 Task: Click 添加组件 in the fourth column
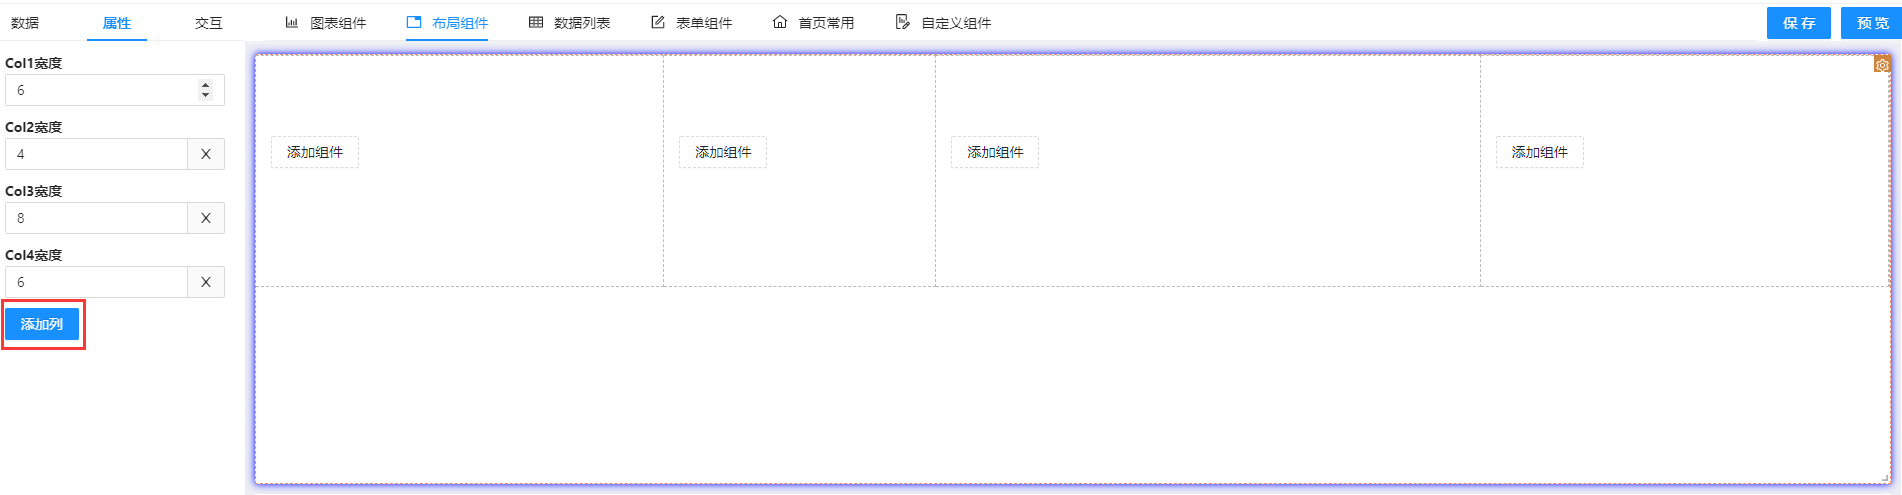tap(1540, 152)
